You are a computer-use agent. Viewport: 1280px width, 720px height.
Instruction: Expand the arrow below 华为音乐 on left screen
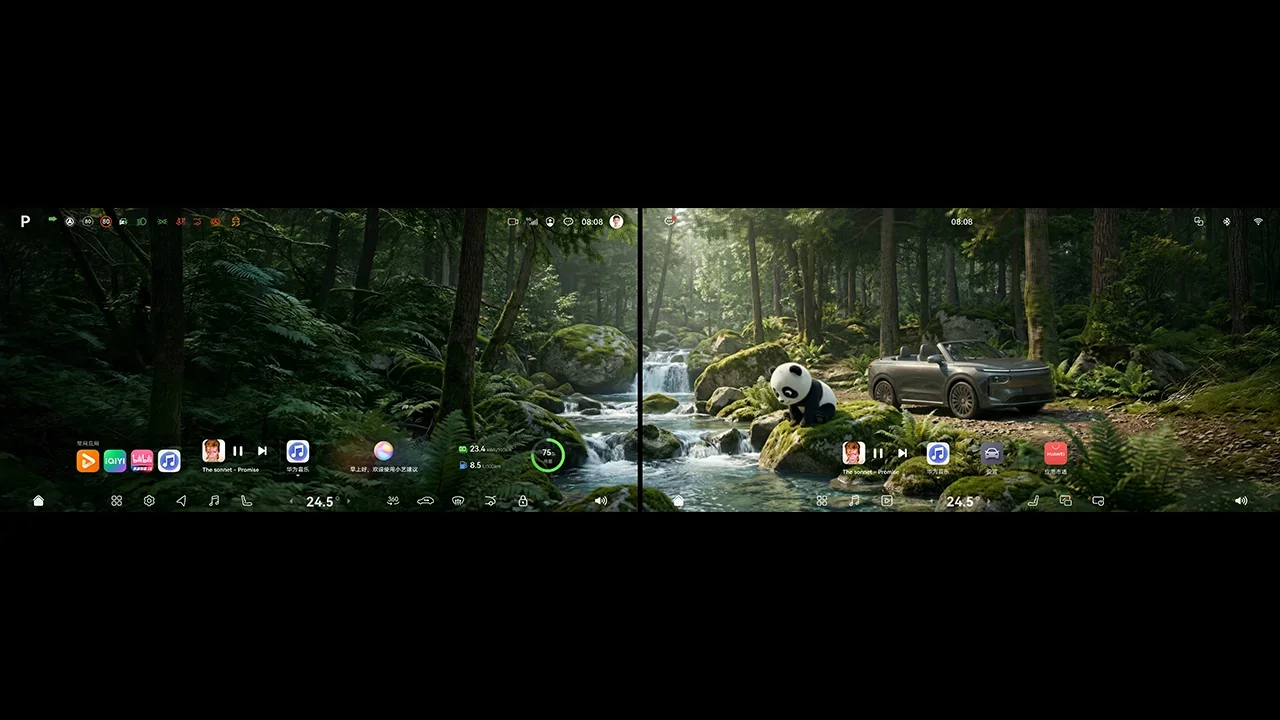tap(298, 476)
